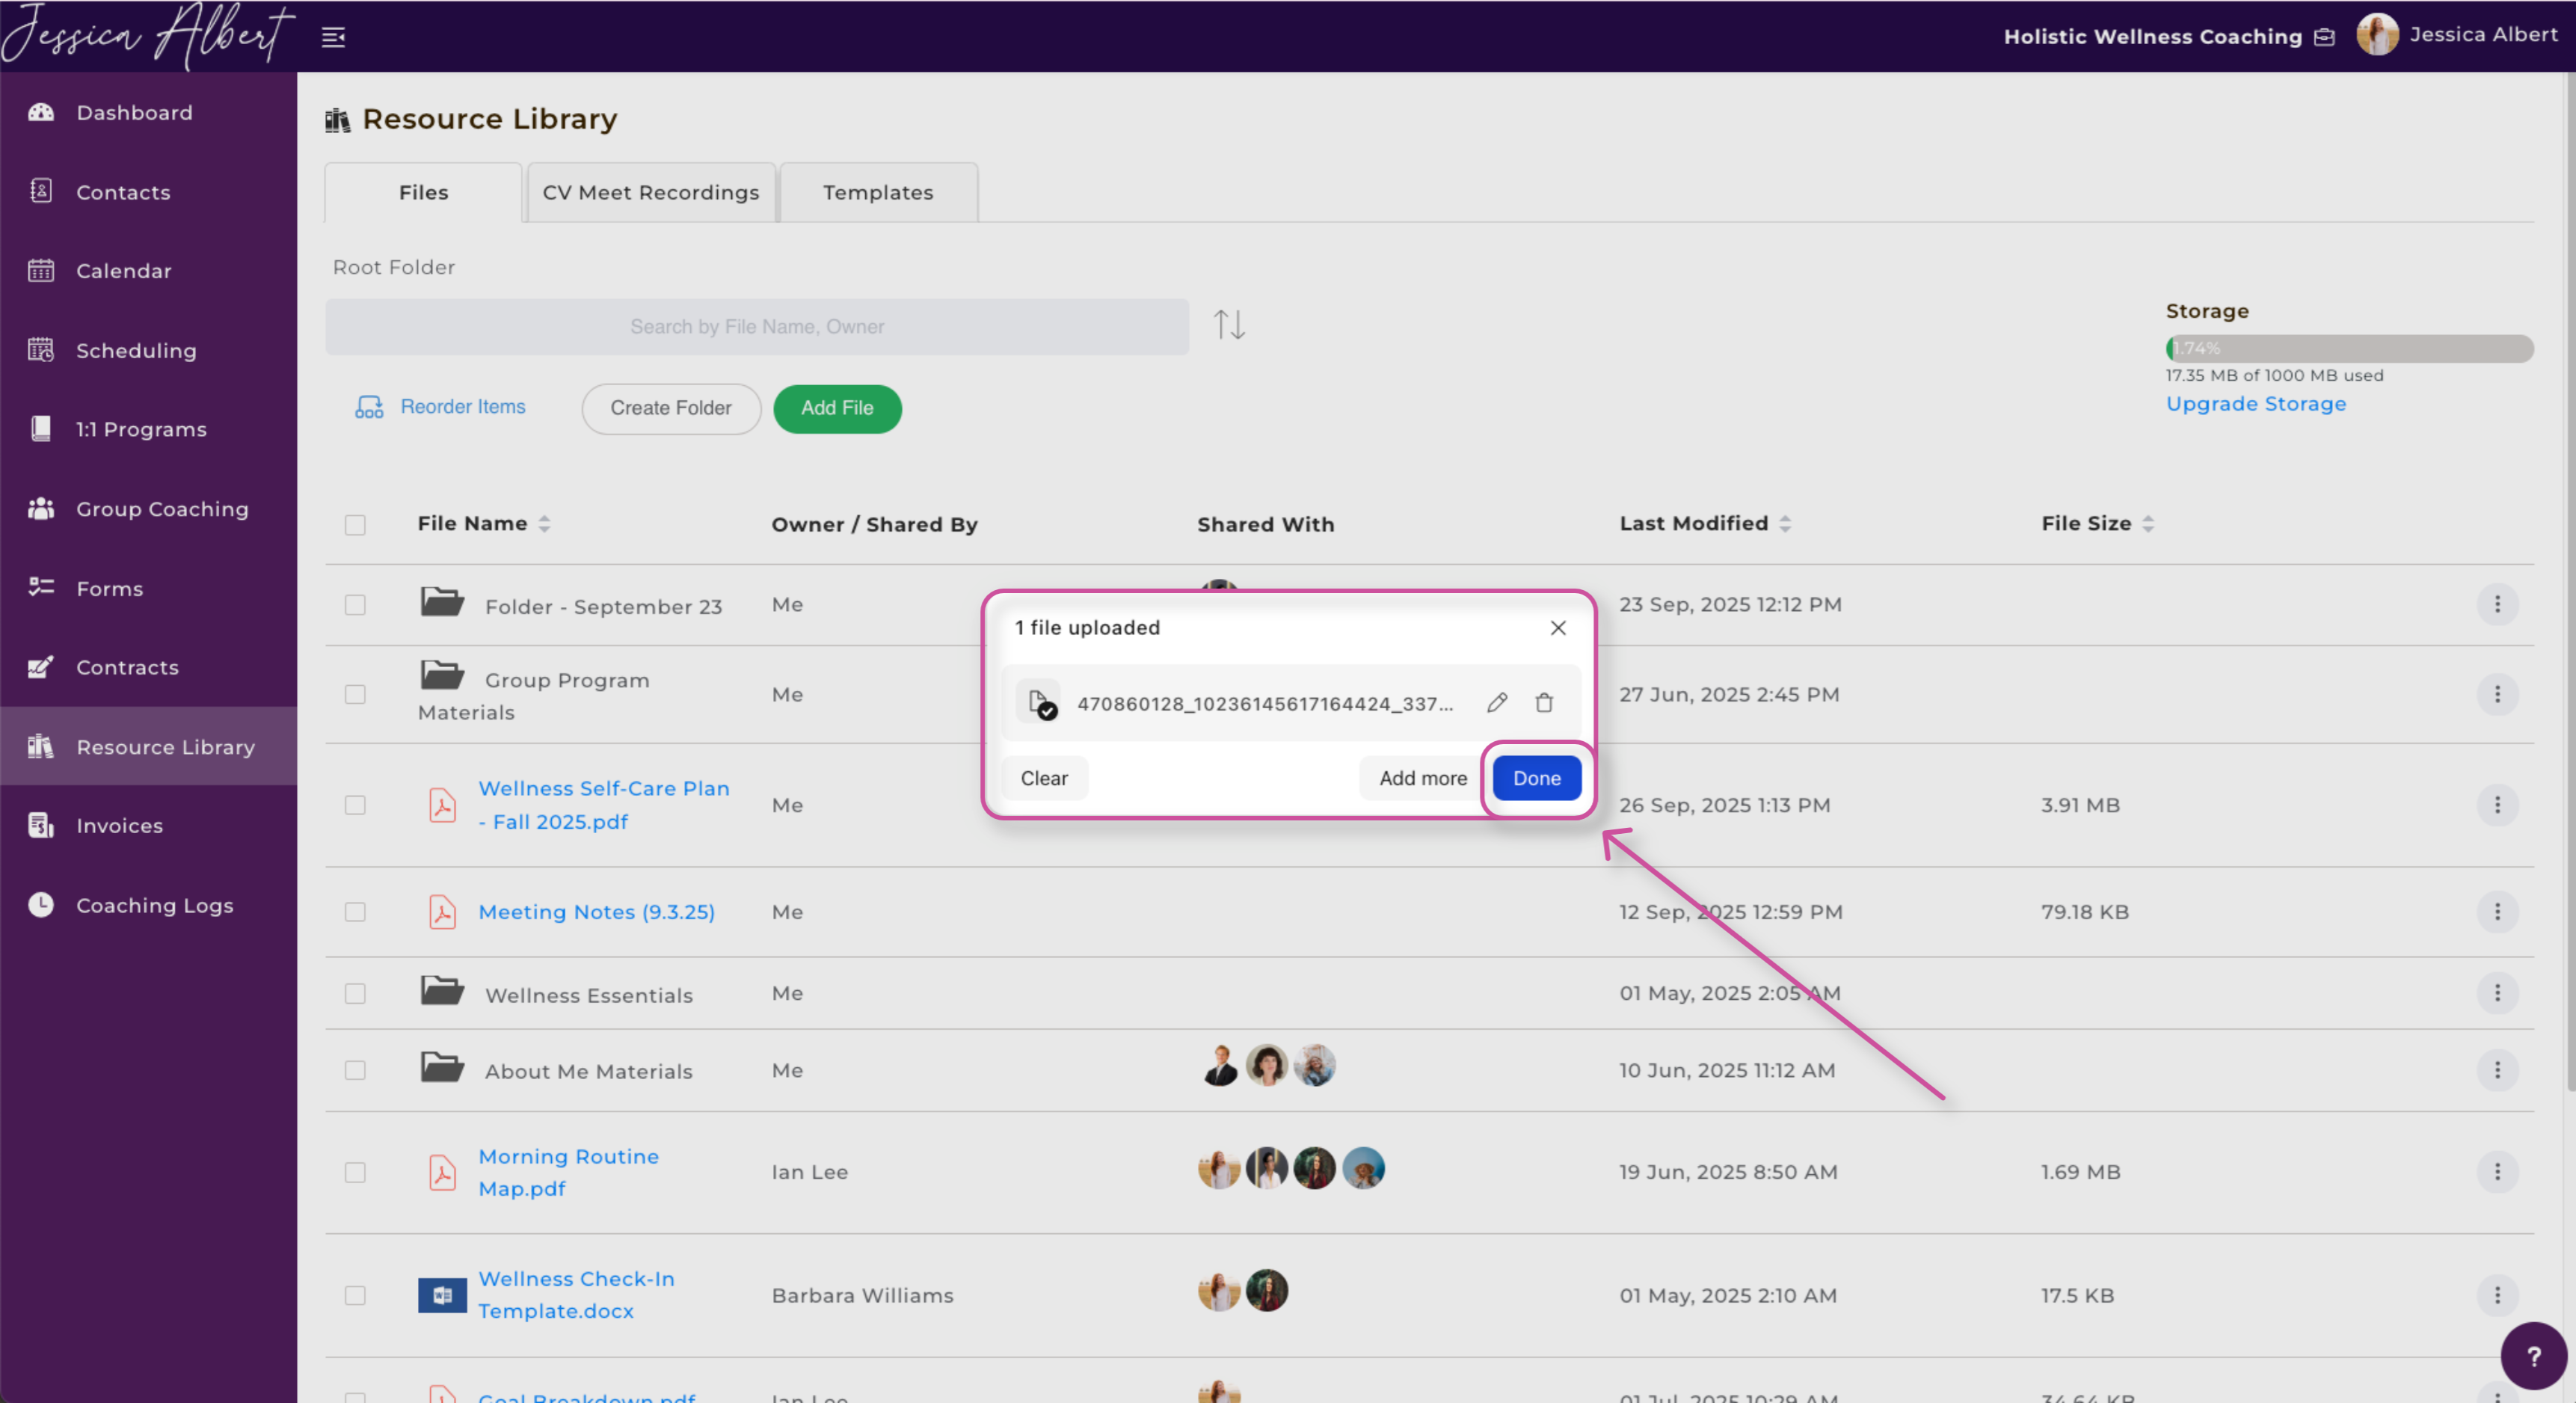Click the pencil rename icon on uploaded file
This screenshot has height=1403, width=2576.
click(1496, 703)
